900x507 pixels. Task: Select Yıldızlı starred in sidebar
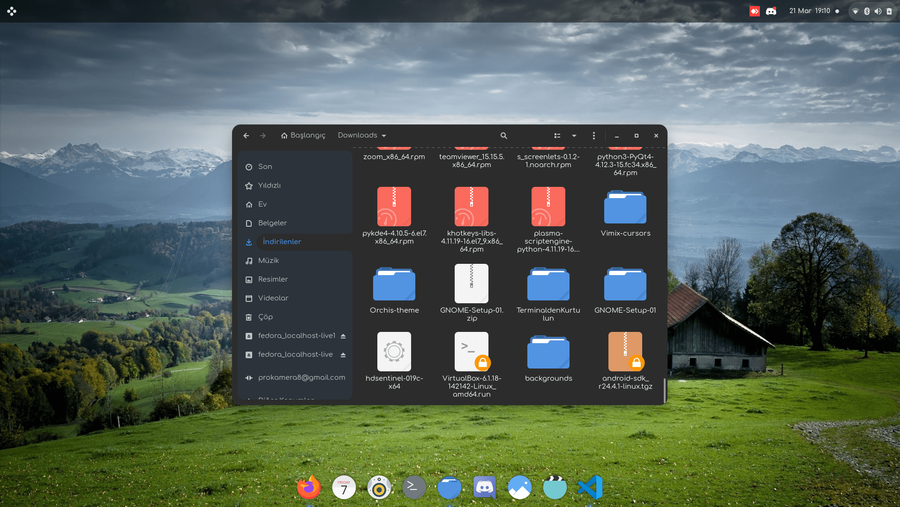[x=296, y=185]
